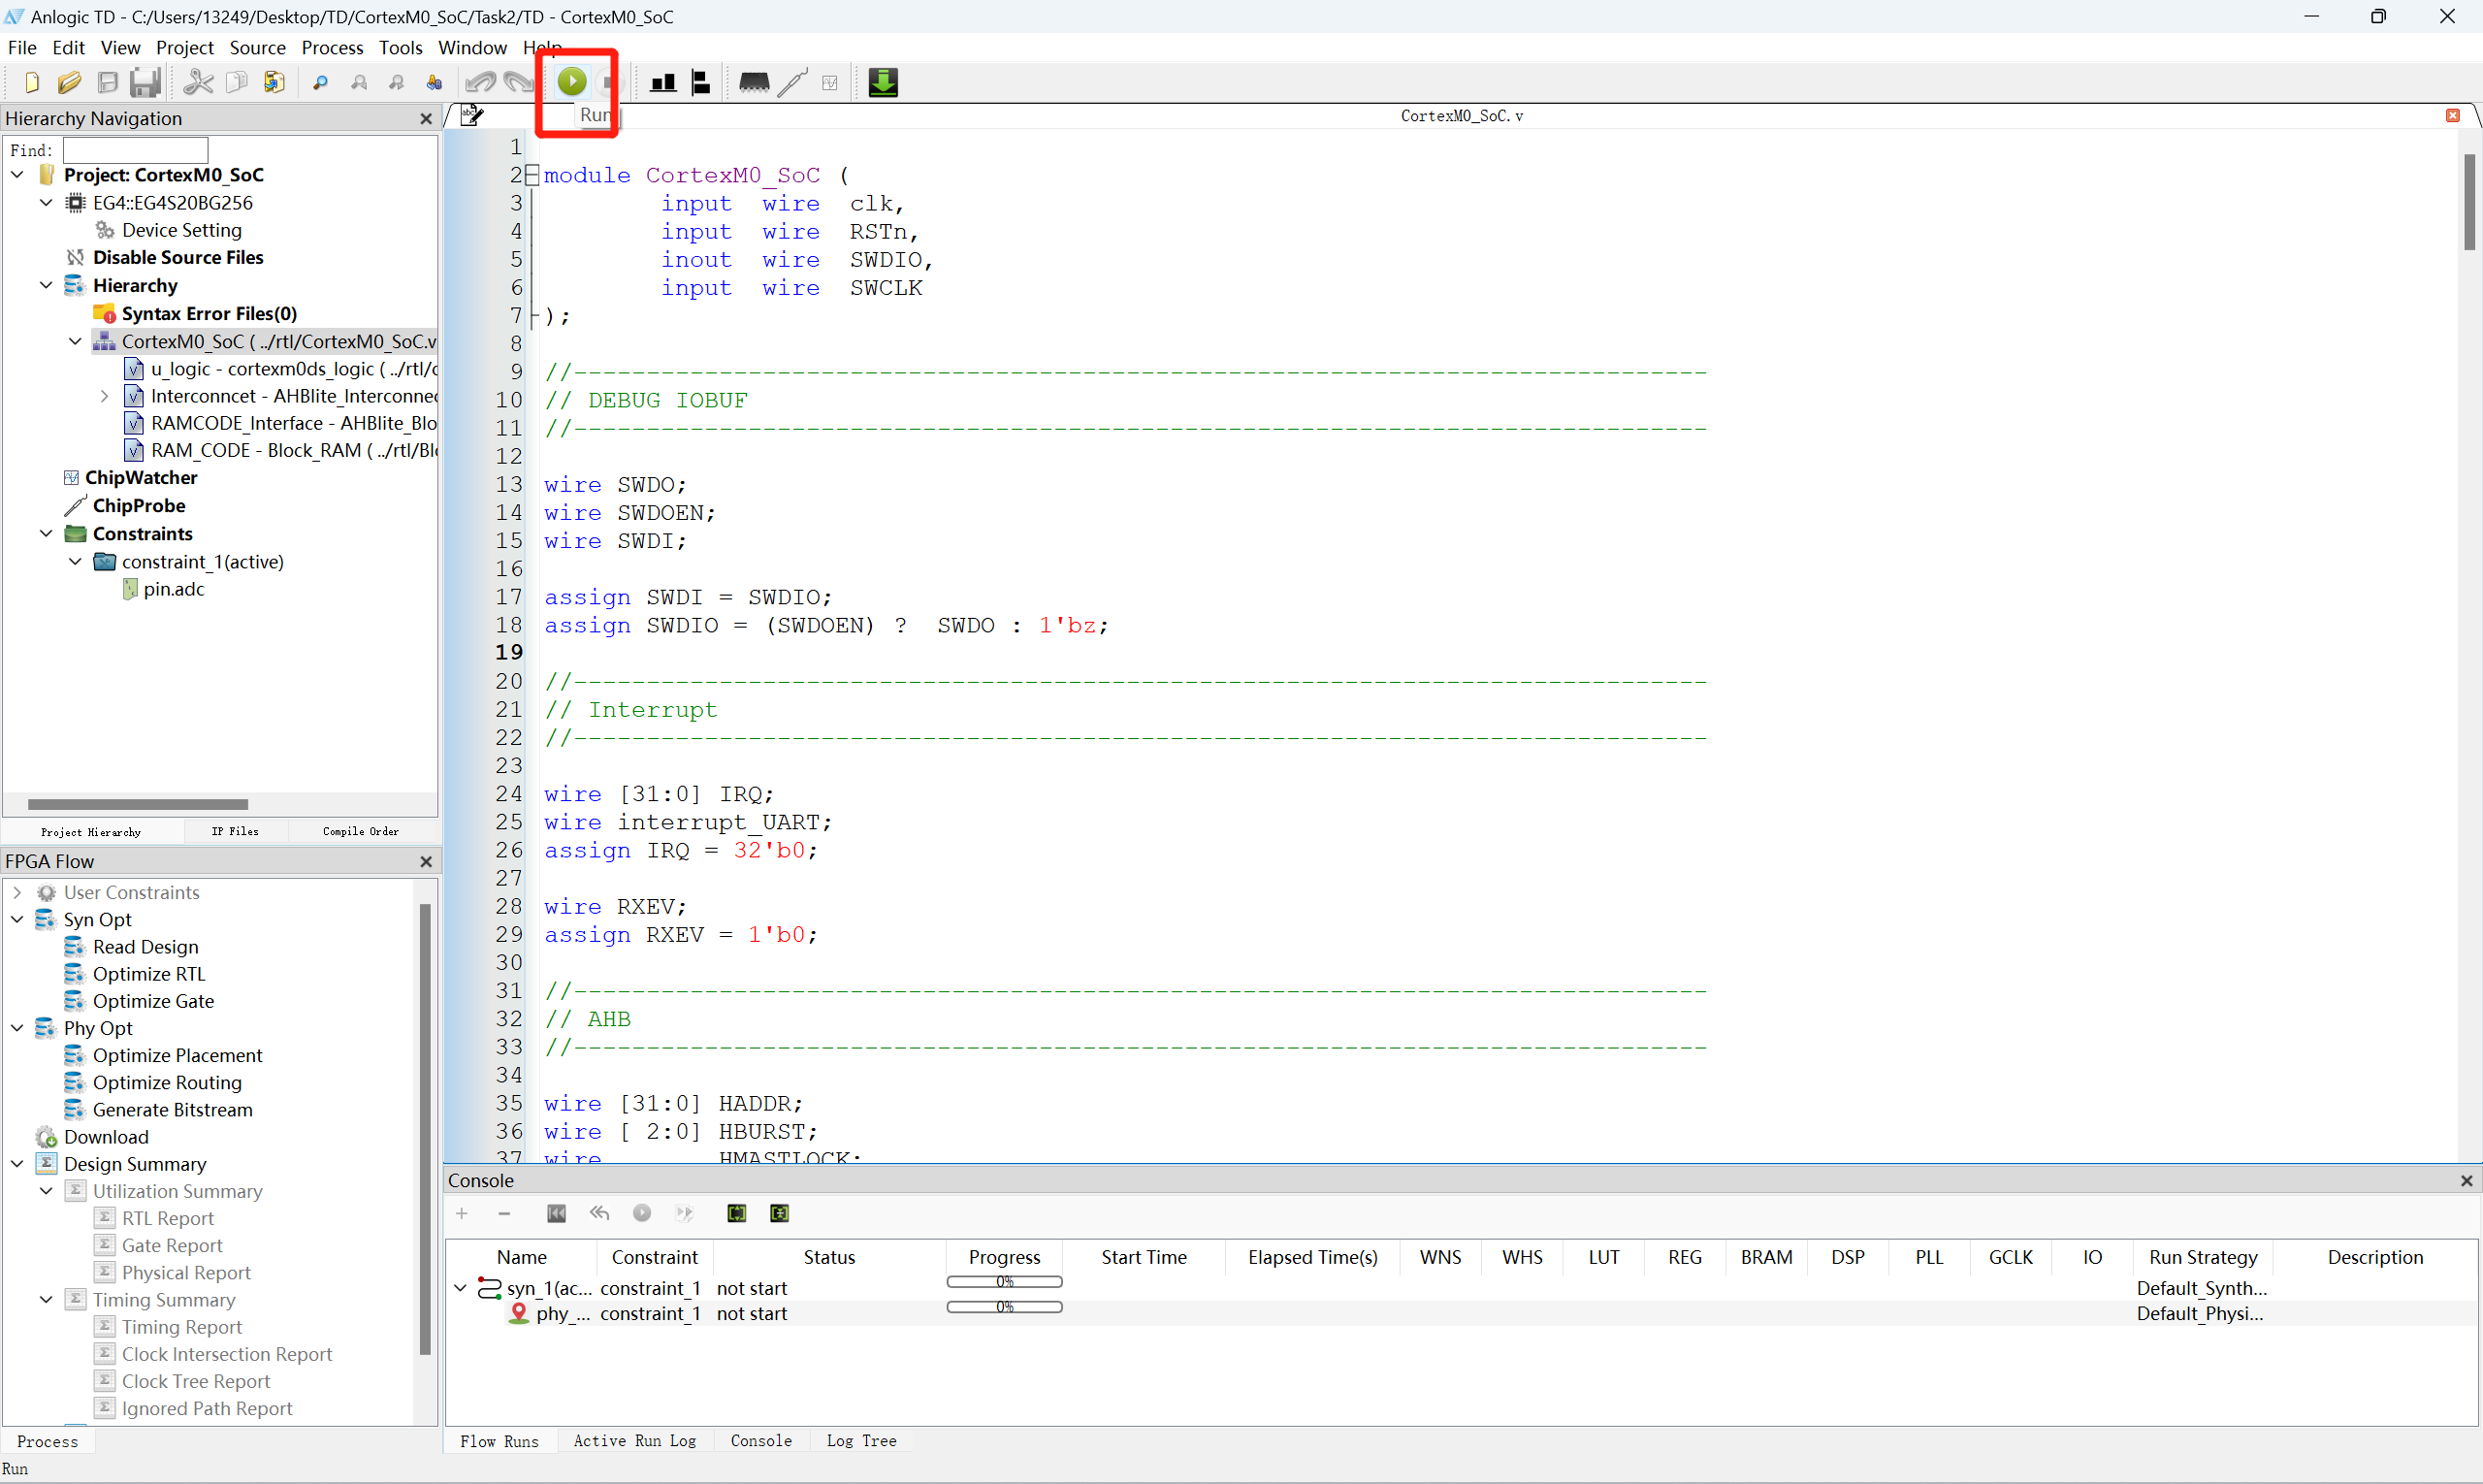The height and width of the screenshot is (1484, 2483).
Task: Click the chip device toolbar icon
Action: tap(754, 82)
